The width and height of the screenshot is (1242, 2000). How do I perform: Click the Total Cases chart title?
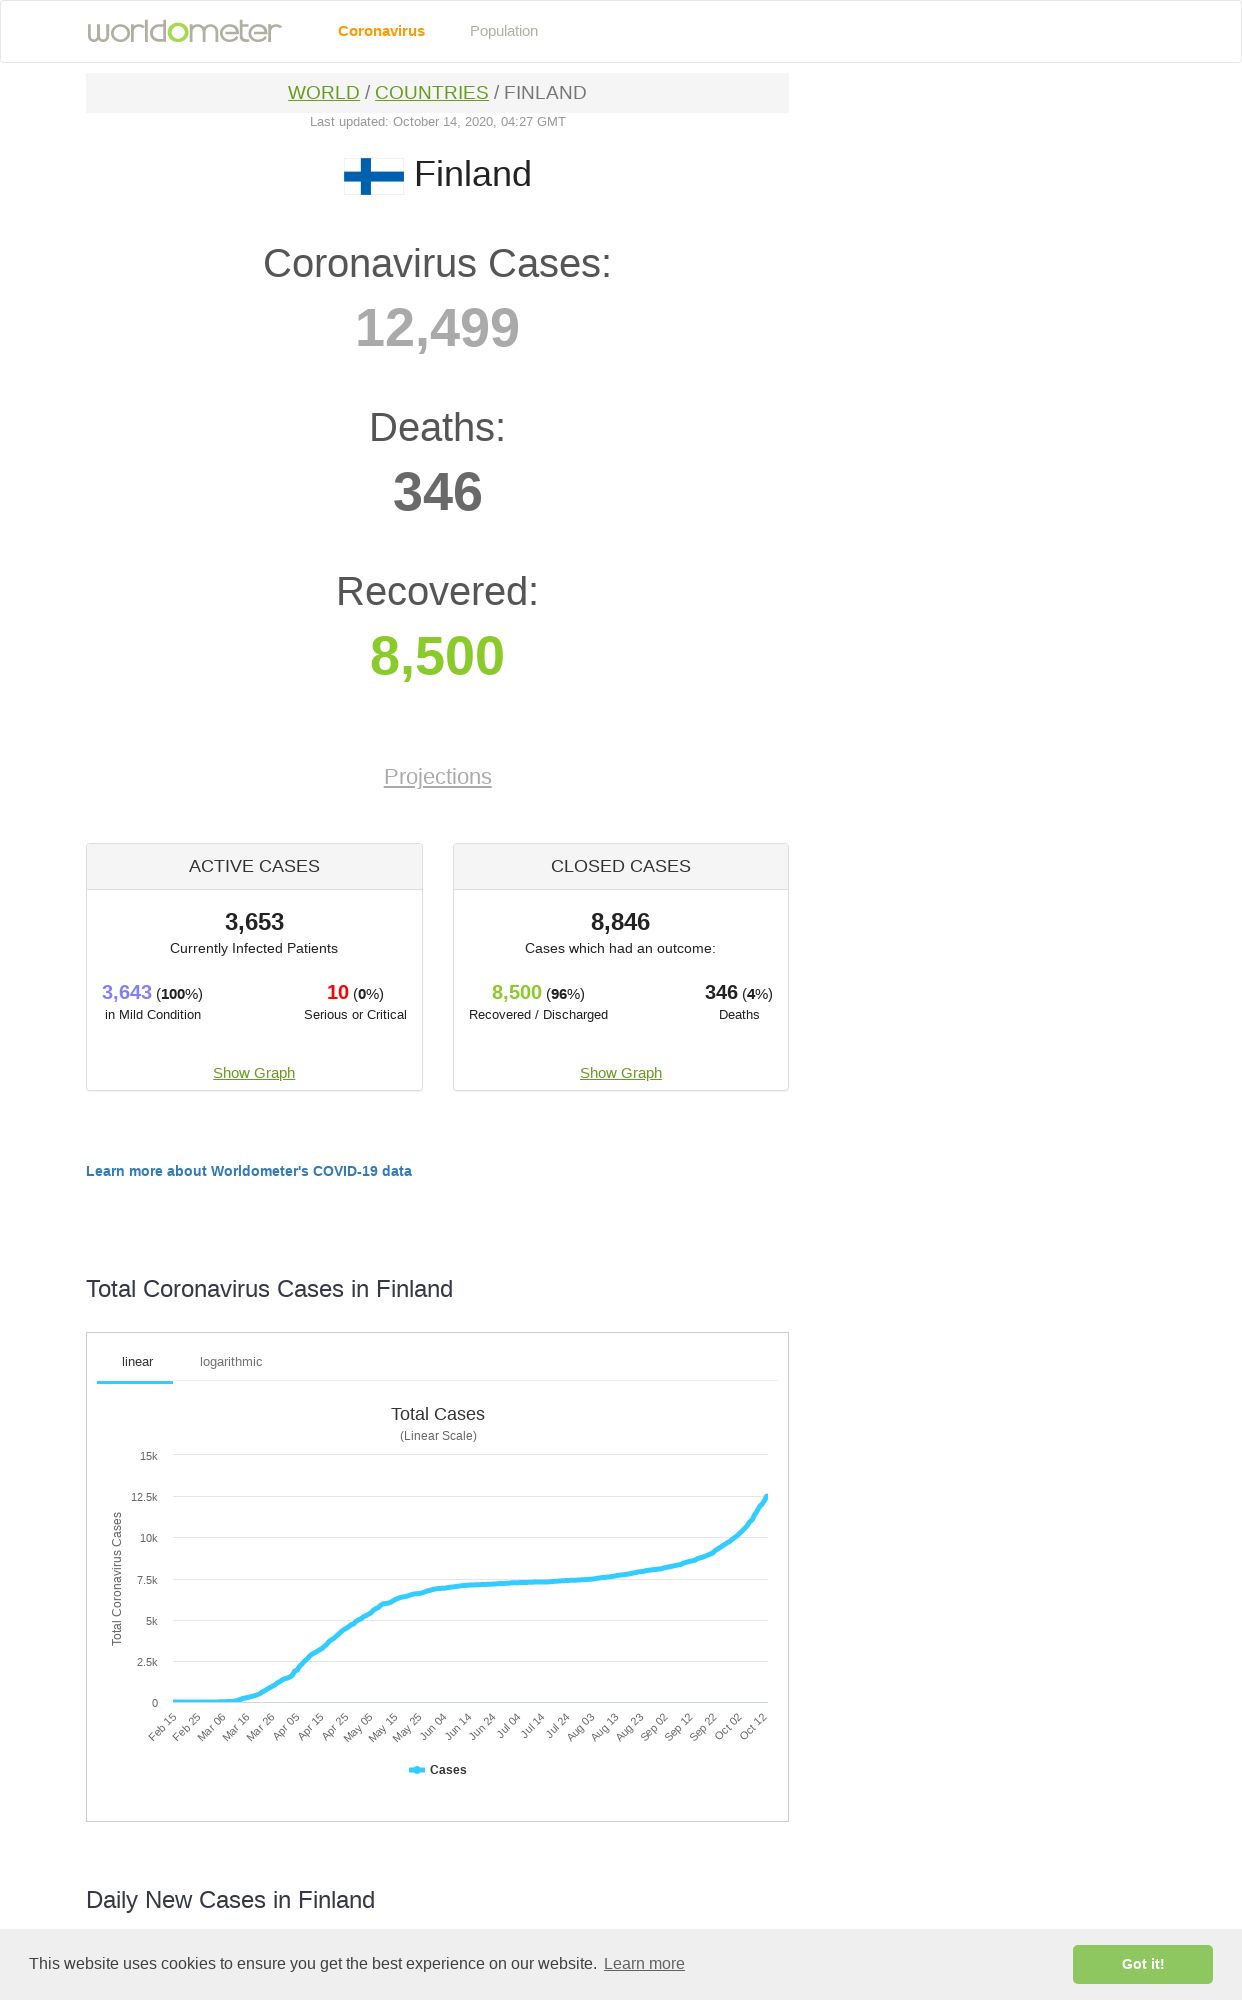(x=437, y=1414)
